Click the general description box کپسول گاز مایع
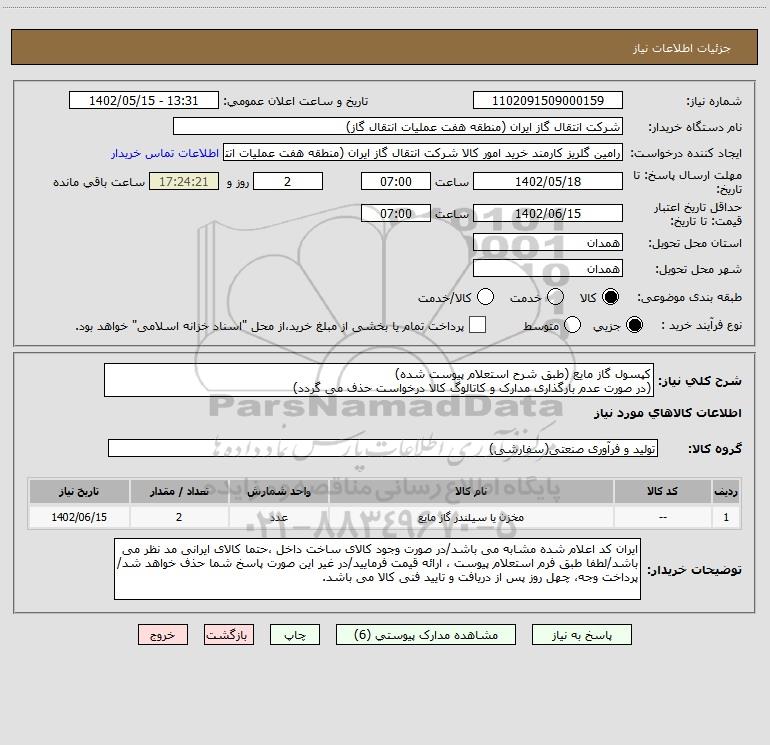 pyautogui.click(x=379, y=381)
